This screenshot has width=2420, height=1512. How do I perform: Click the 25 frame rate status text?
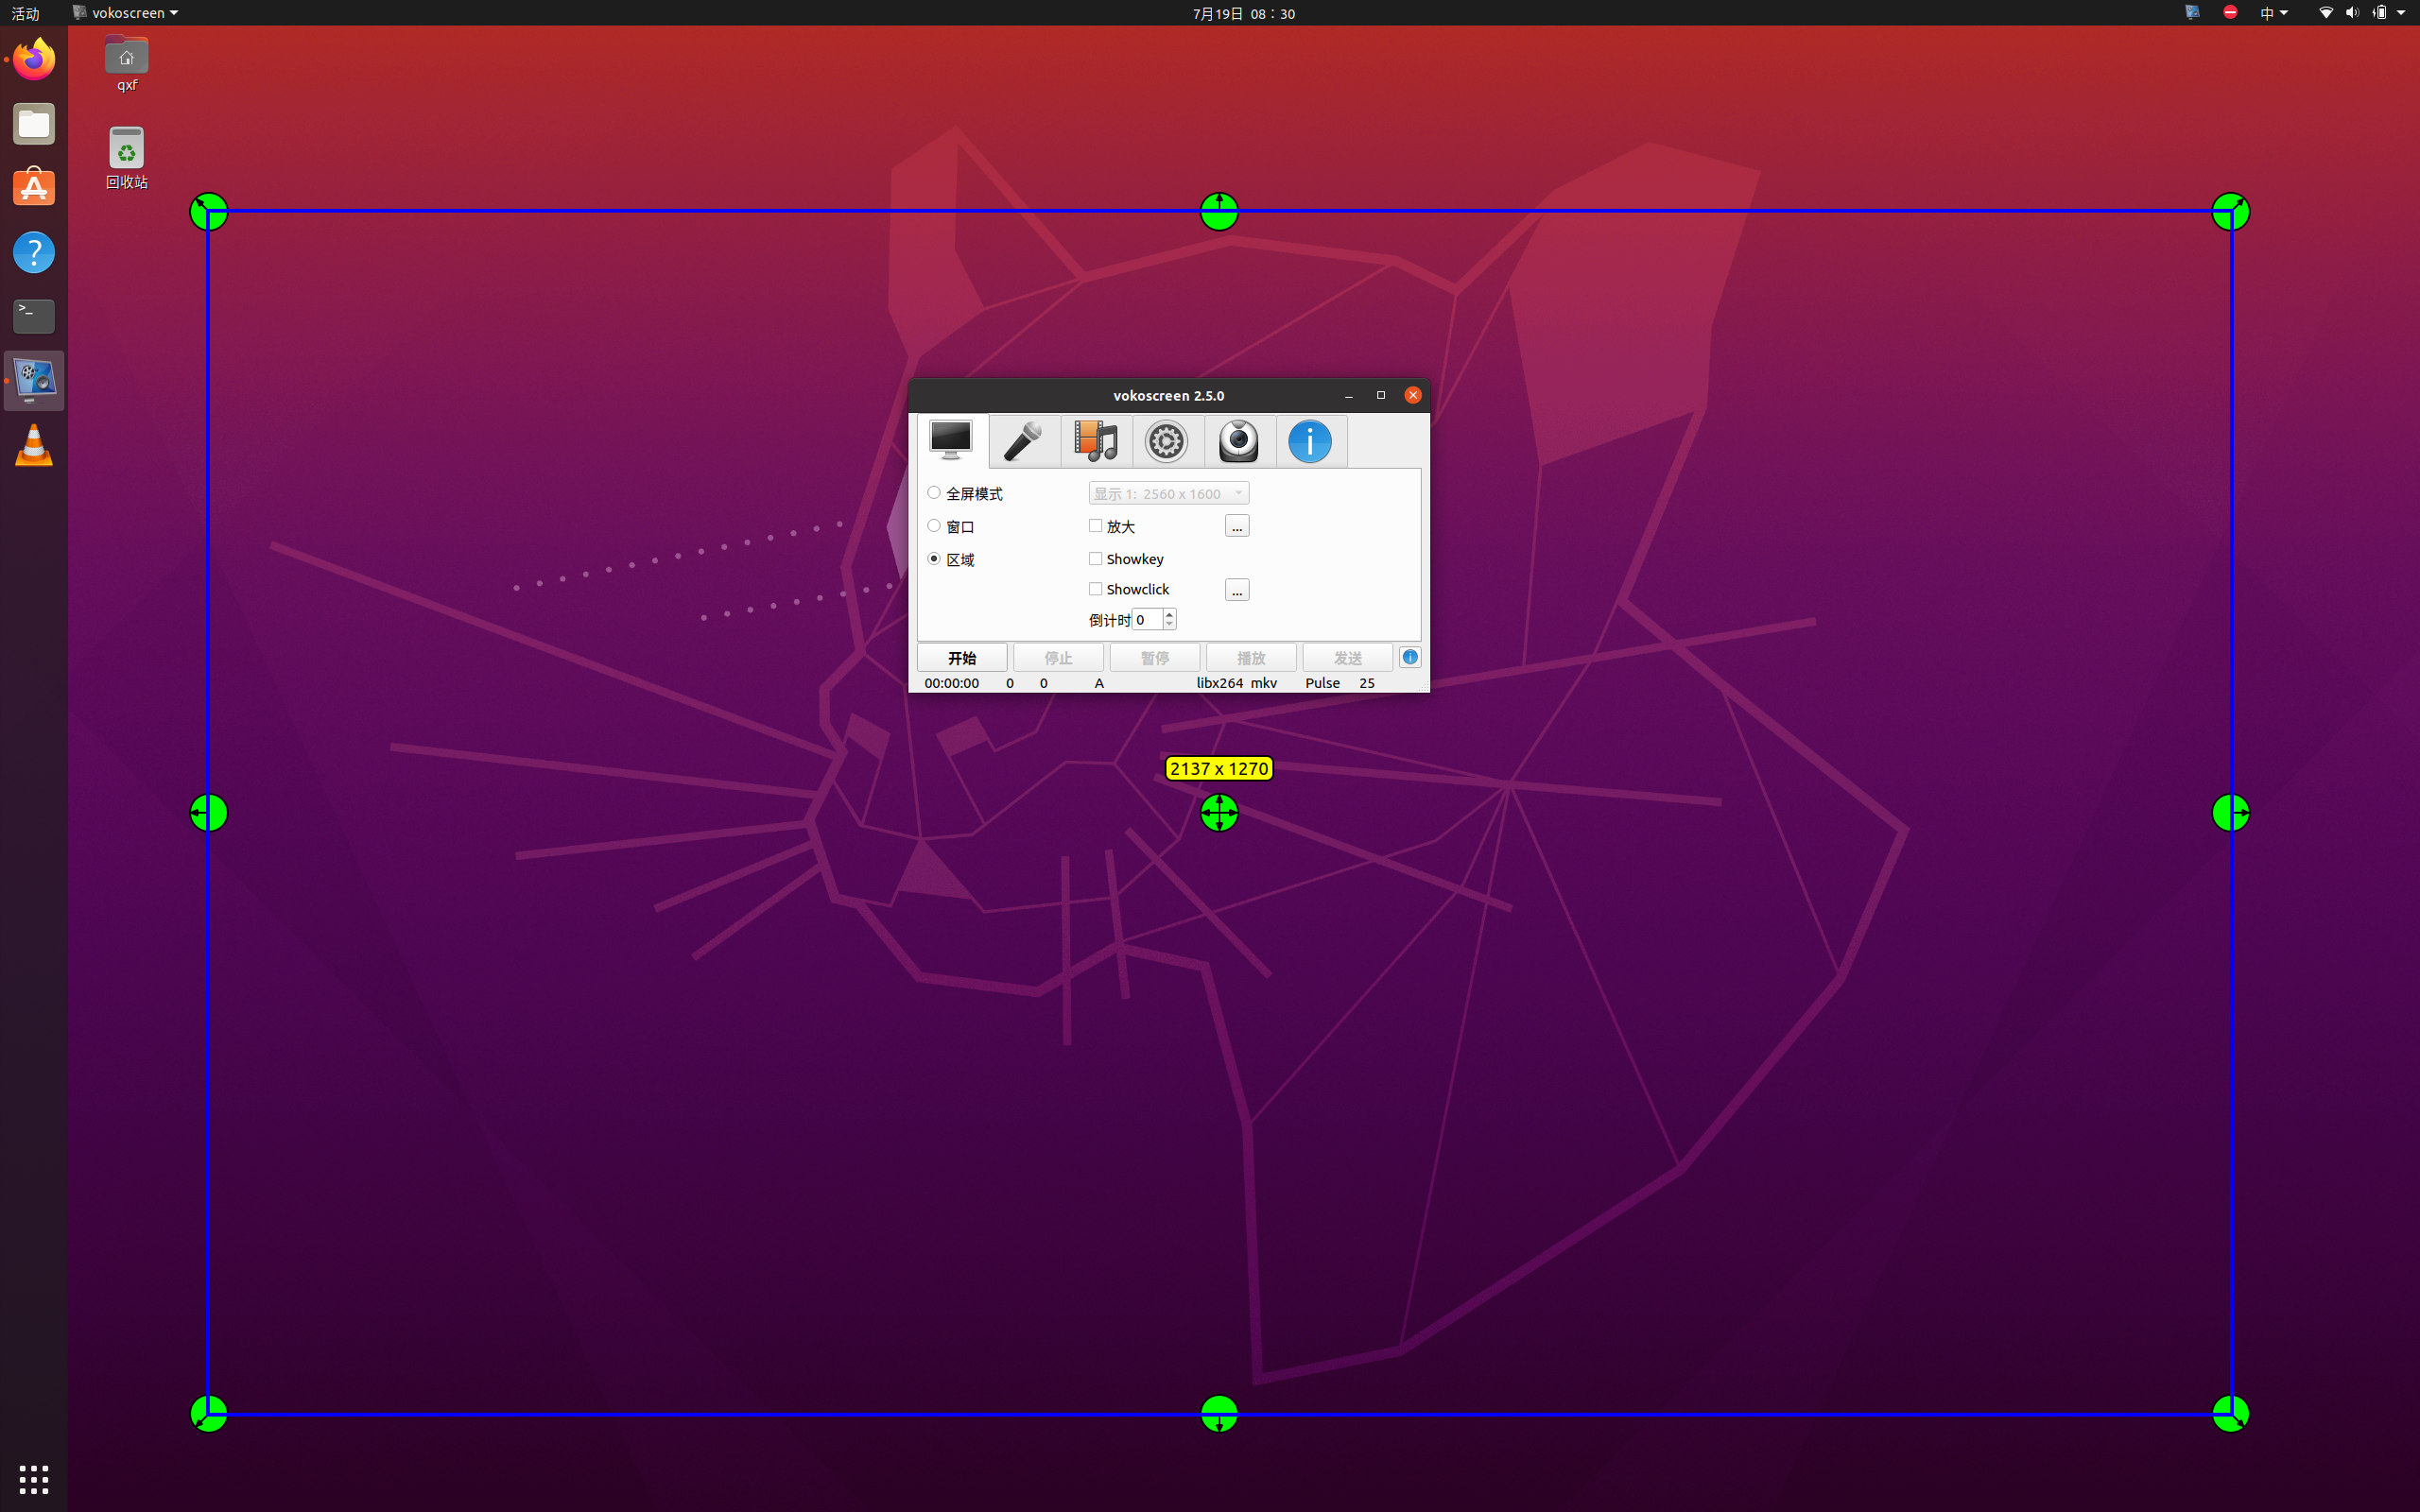pos(1366,683)
